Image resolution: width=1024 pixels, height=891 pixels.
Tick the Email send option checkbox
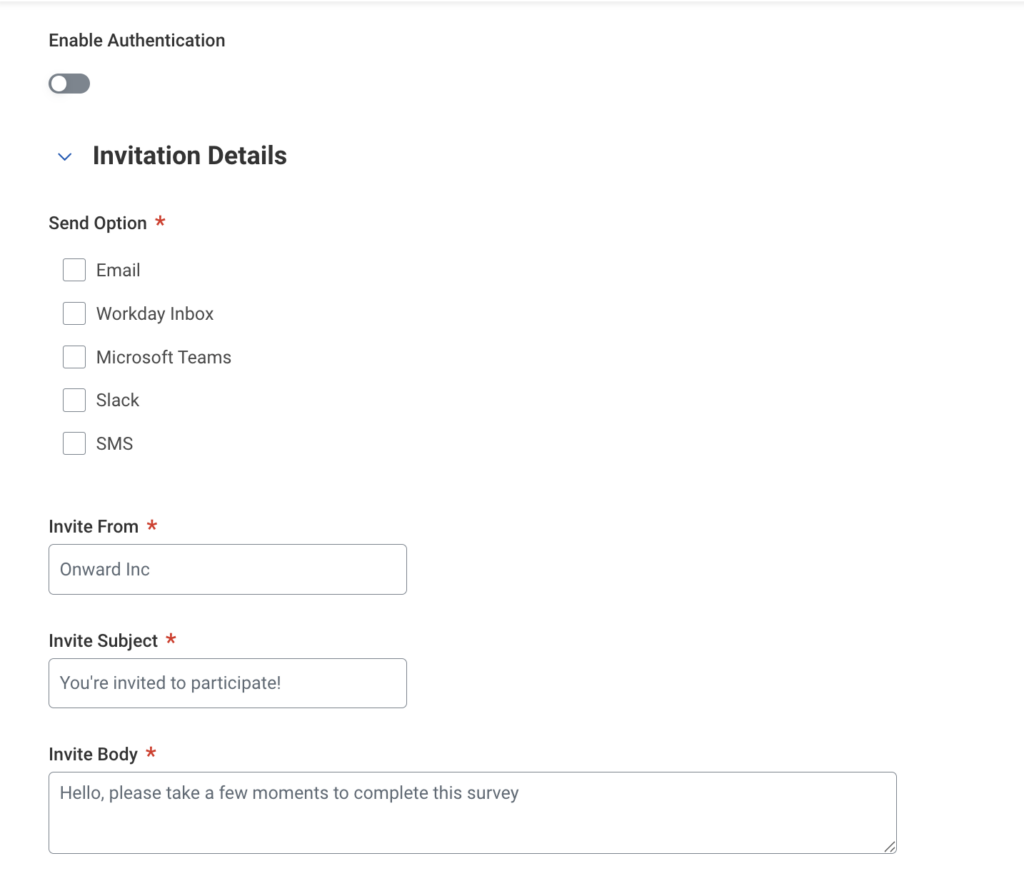(74, 270)
